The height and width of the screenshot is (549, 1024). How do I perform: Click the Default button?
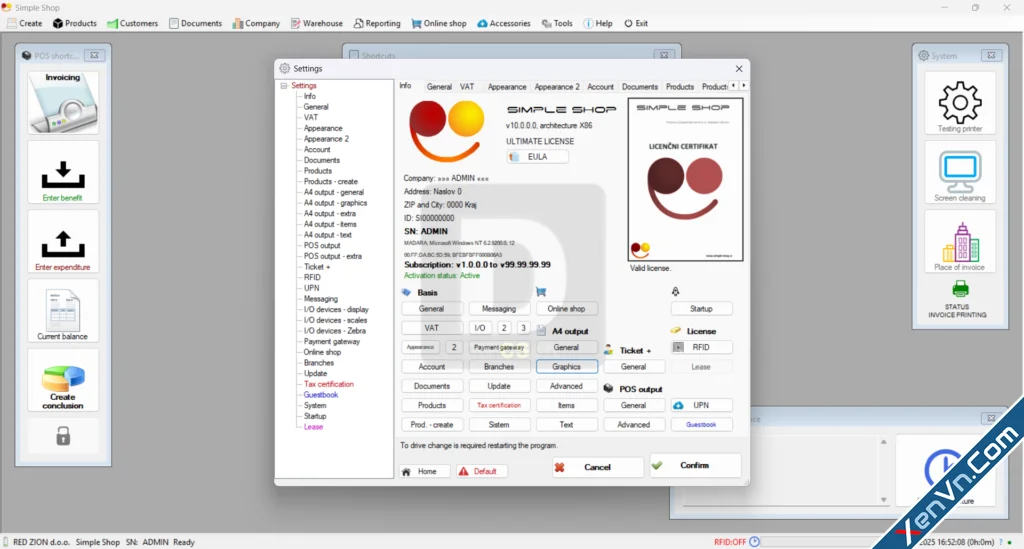pyautogui.click(x=482, y=471)
